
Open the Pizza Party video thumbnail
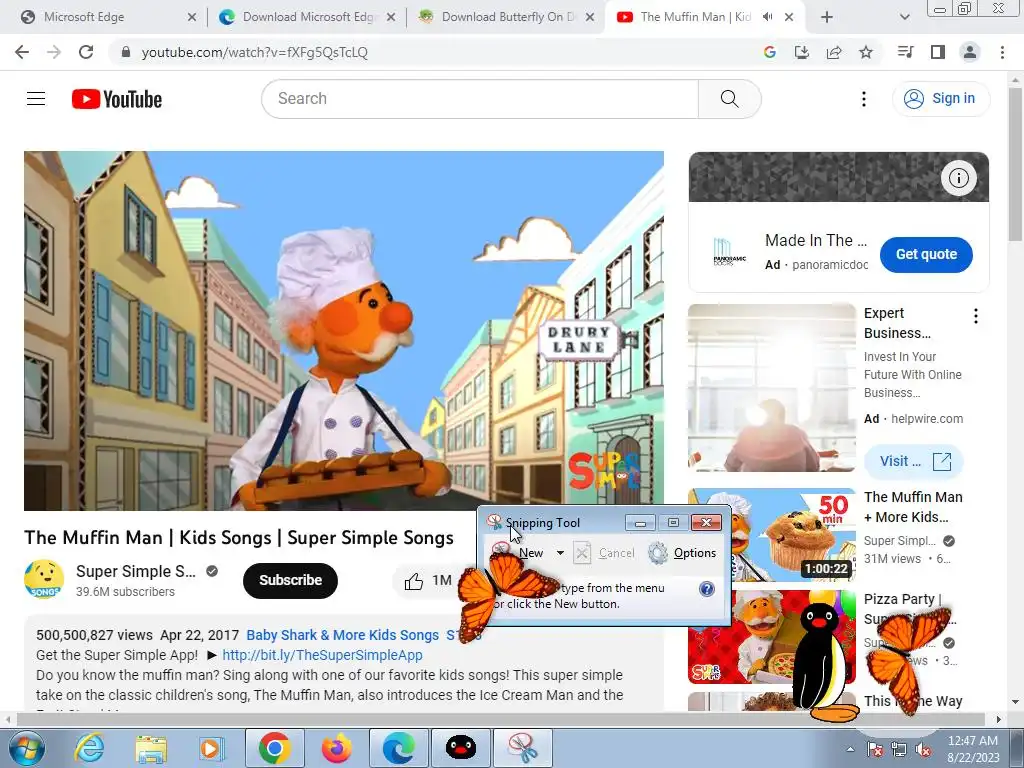772,637
